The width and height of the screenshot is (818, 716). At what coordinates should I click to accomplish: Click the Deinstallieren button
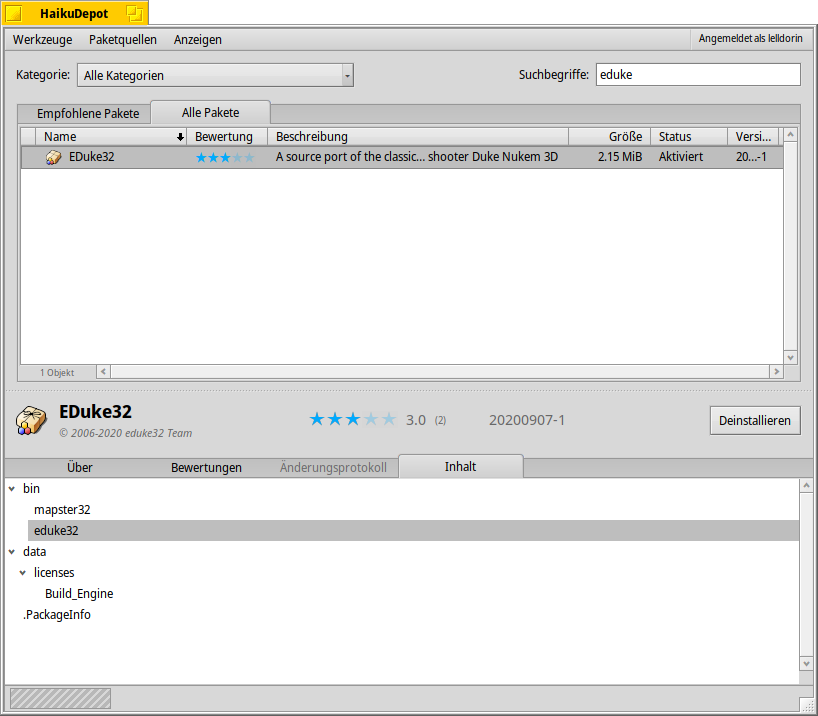click(x=755, y=421)
